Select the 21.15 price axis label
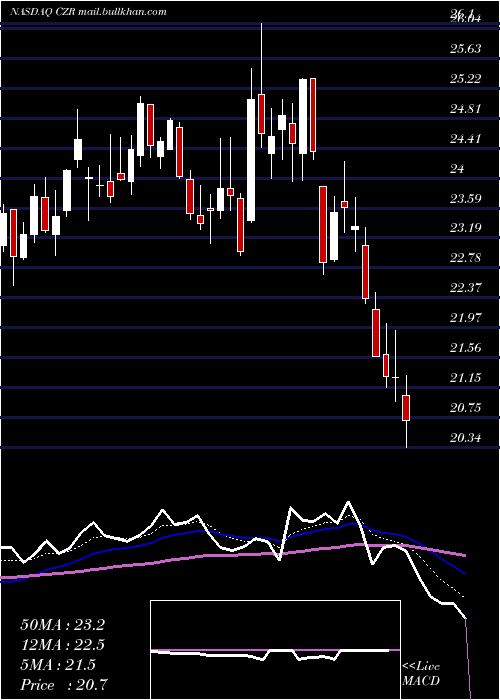 click(x=466, y=378)
